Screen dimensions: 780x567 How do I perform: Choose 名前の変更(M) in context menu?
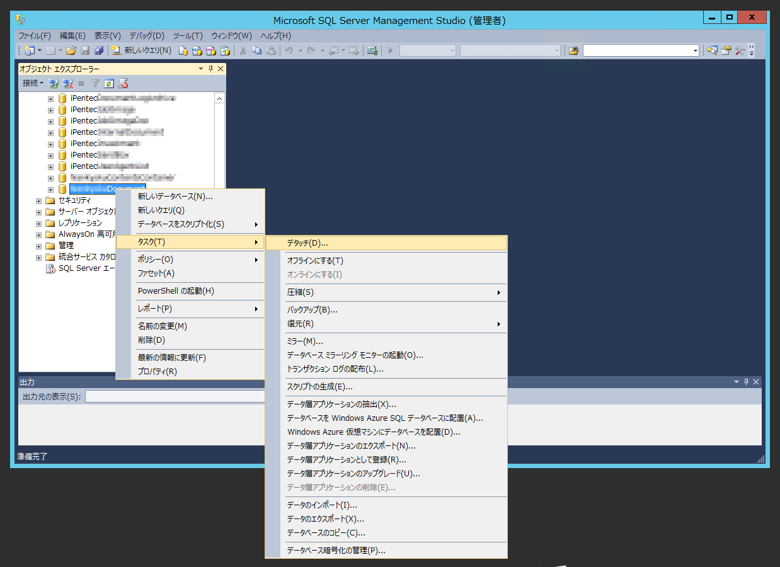[x=190, y=326]
